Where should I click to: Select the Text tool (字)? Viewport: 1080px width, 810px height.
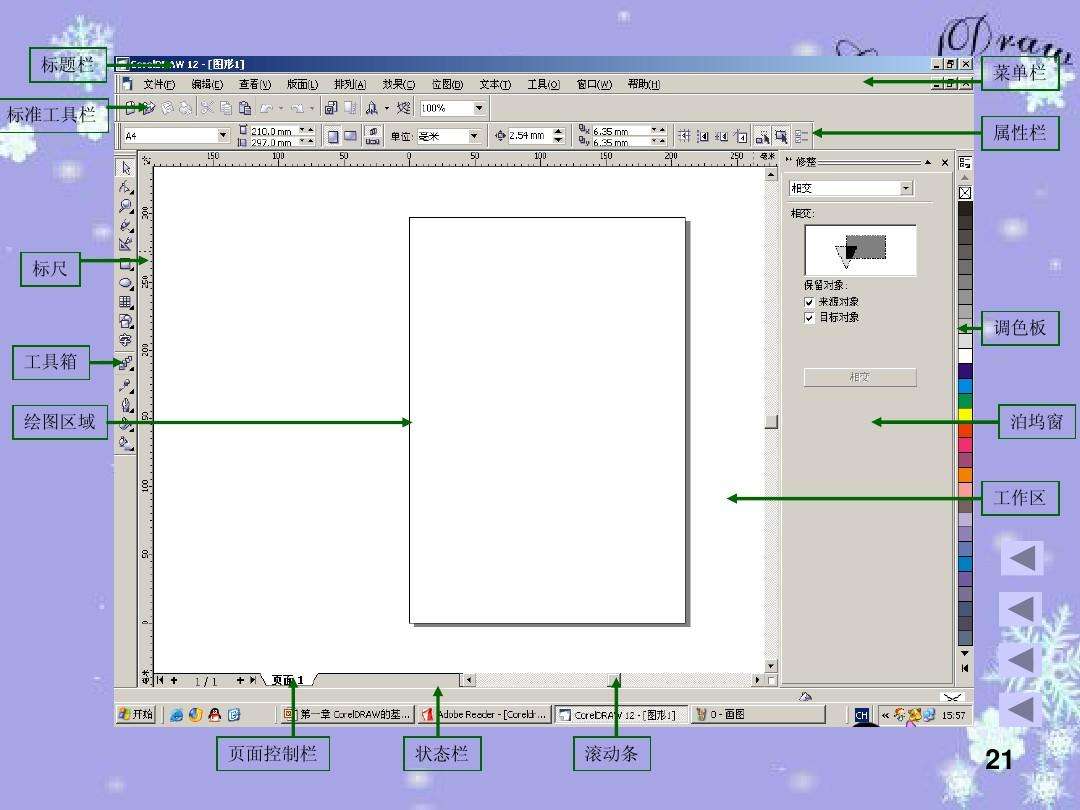click(x=126, y=340)
